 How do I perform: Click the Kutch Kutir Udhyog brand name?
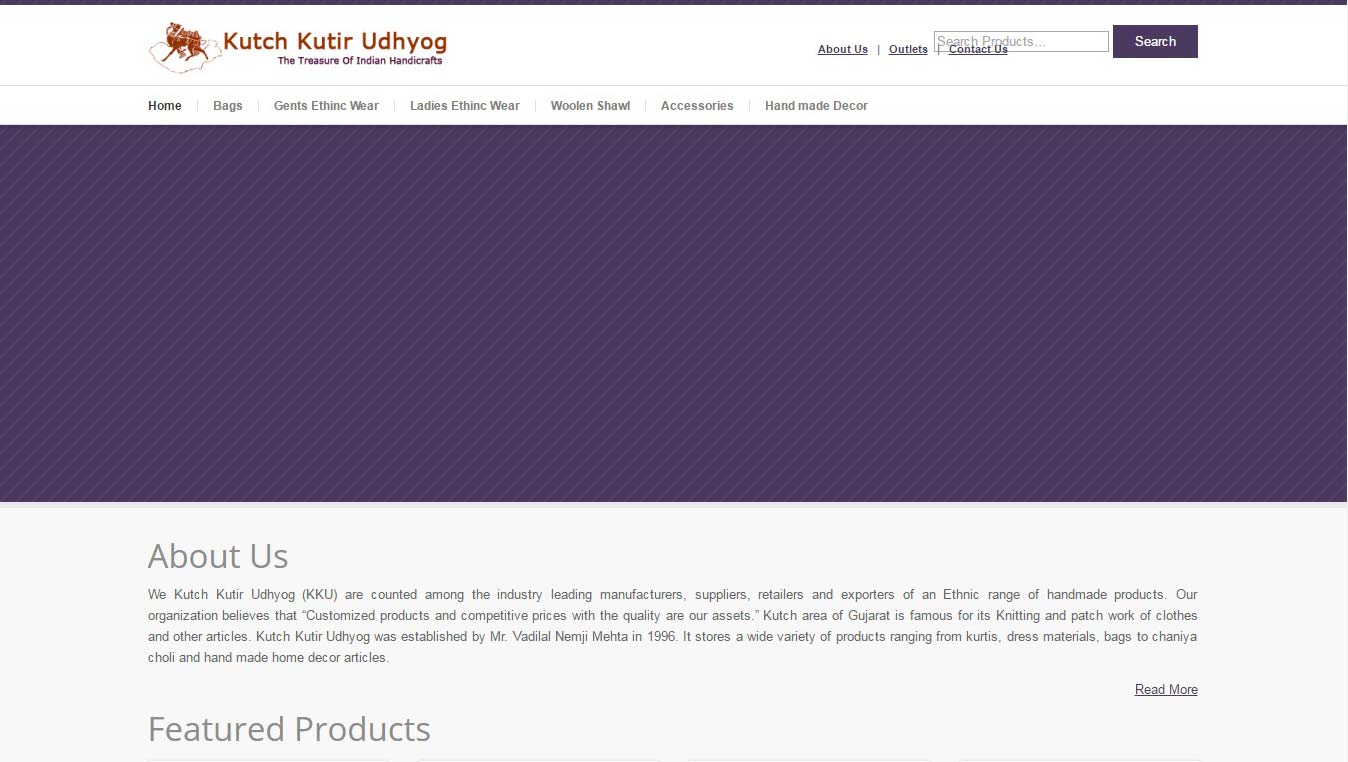tap(334, 41)
